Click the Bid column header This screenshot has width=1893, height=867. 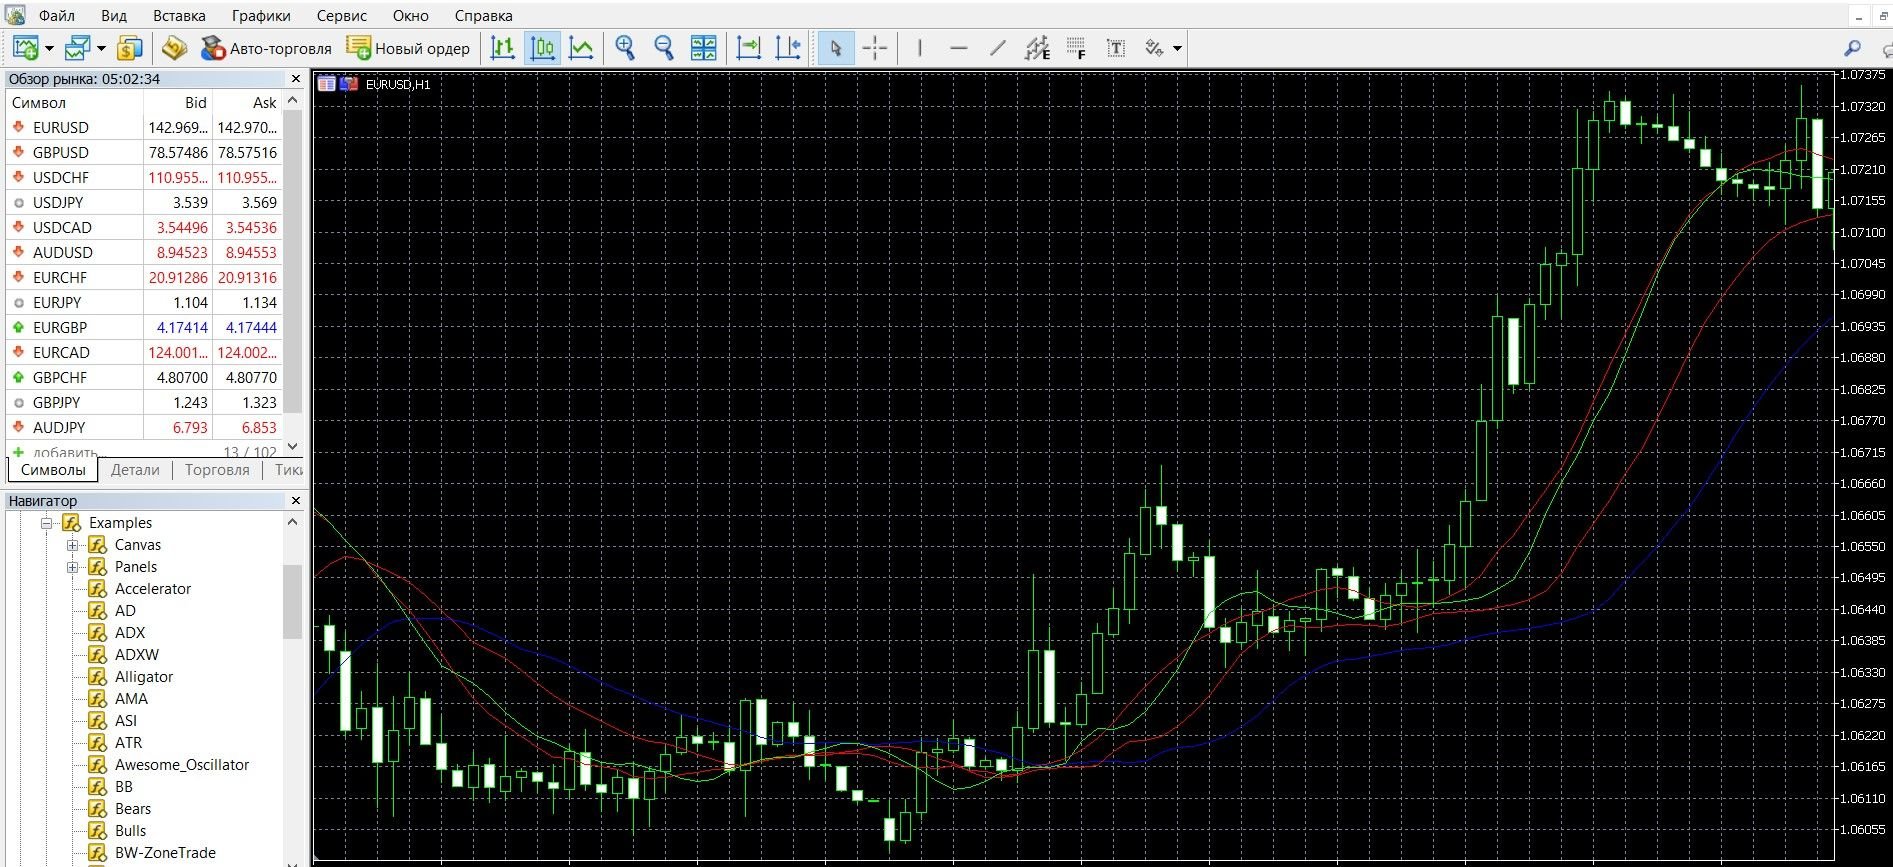178,102
